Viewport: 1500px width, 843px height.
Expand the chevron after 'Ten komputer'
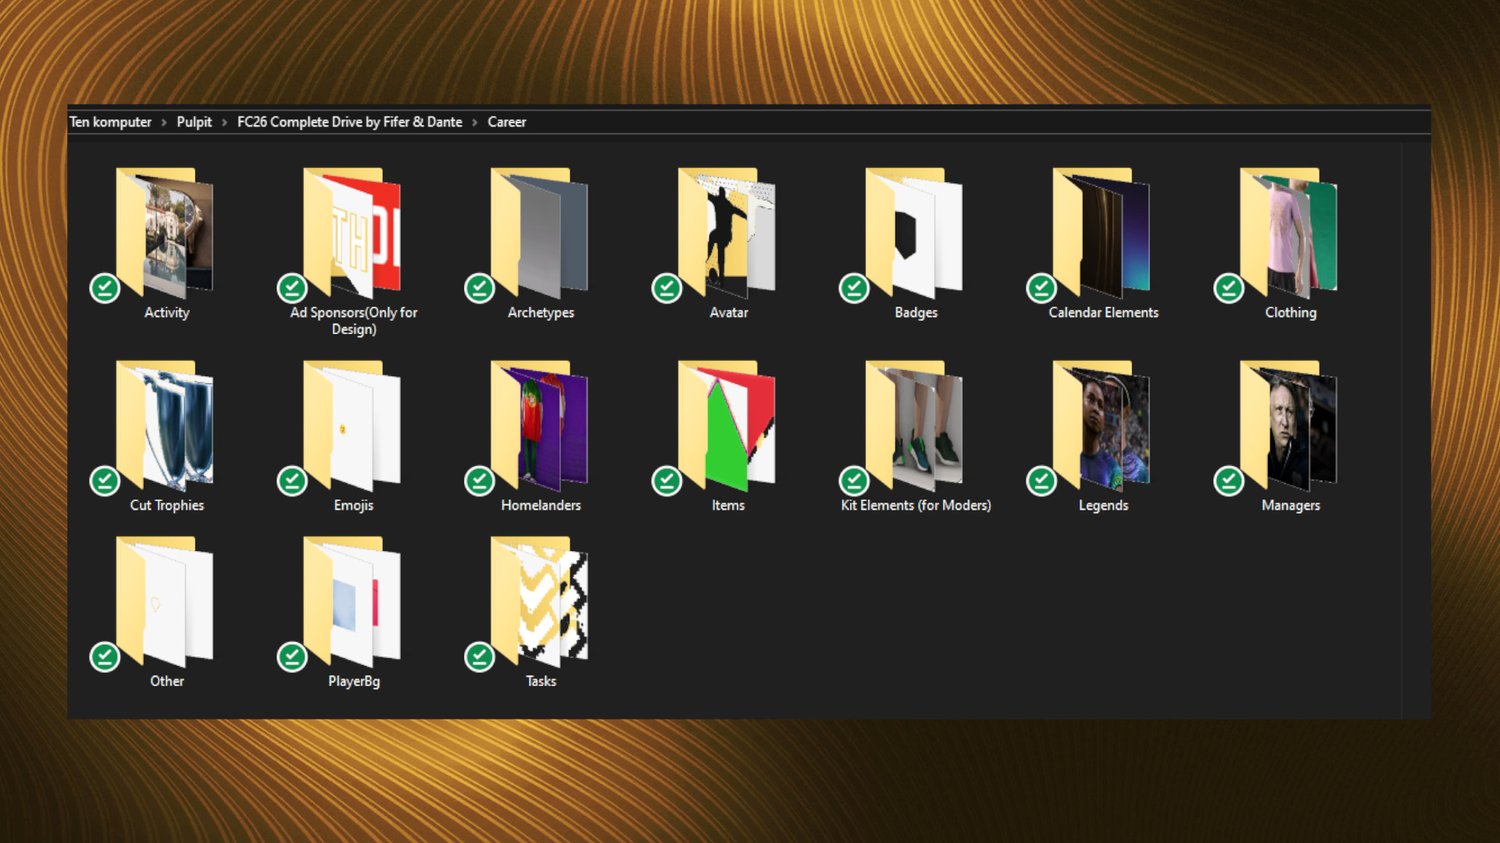pyautogui.click(x=164, y=122)
